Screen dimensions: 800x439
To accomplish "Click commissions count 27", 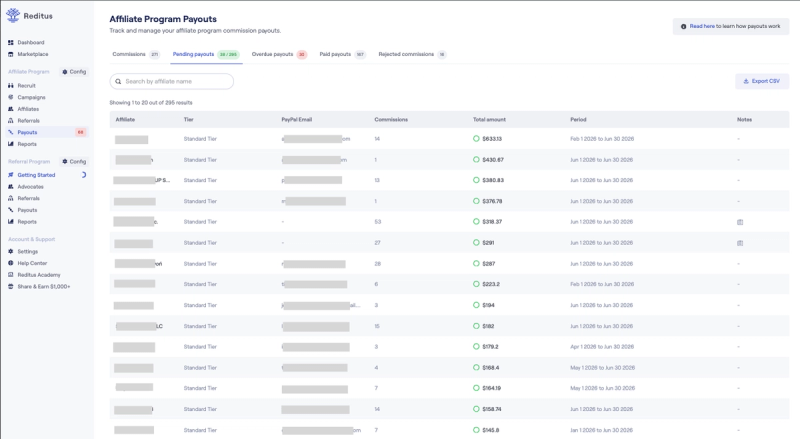I will tap(378, 243).
